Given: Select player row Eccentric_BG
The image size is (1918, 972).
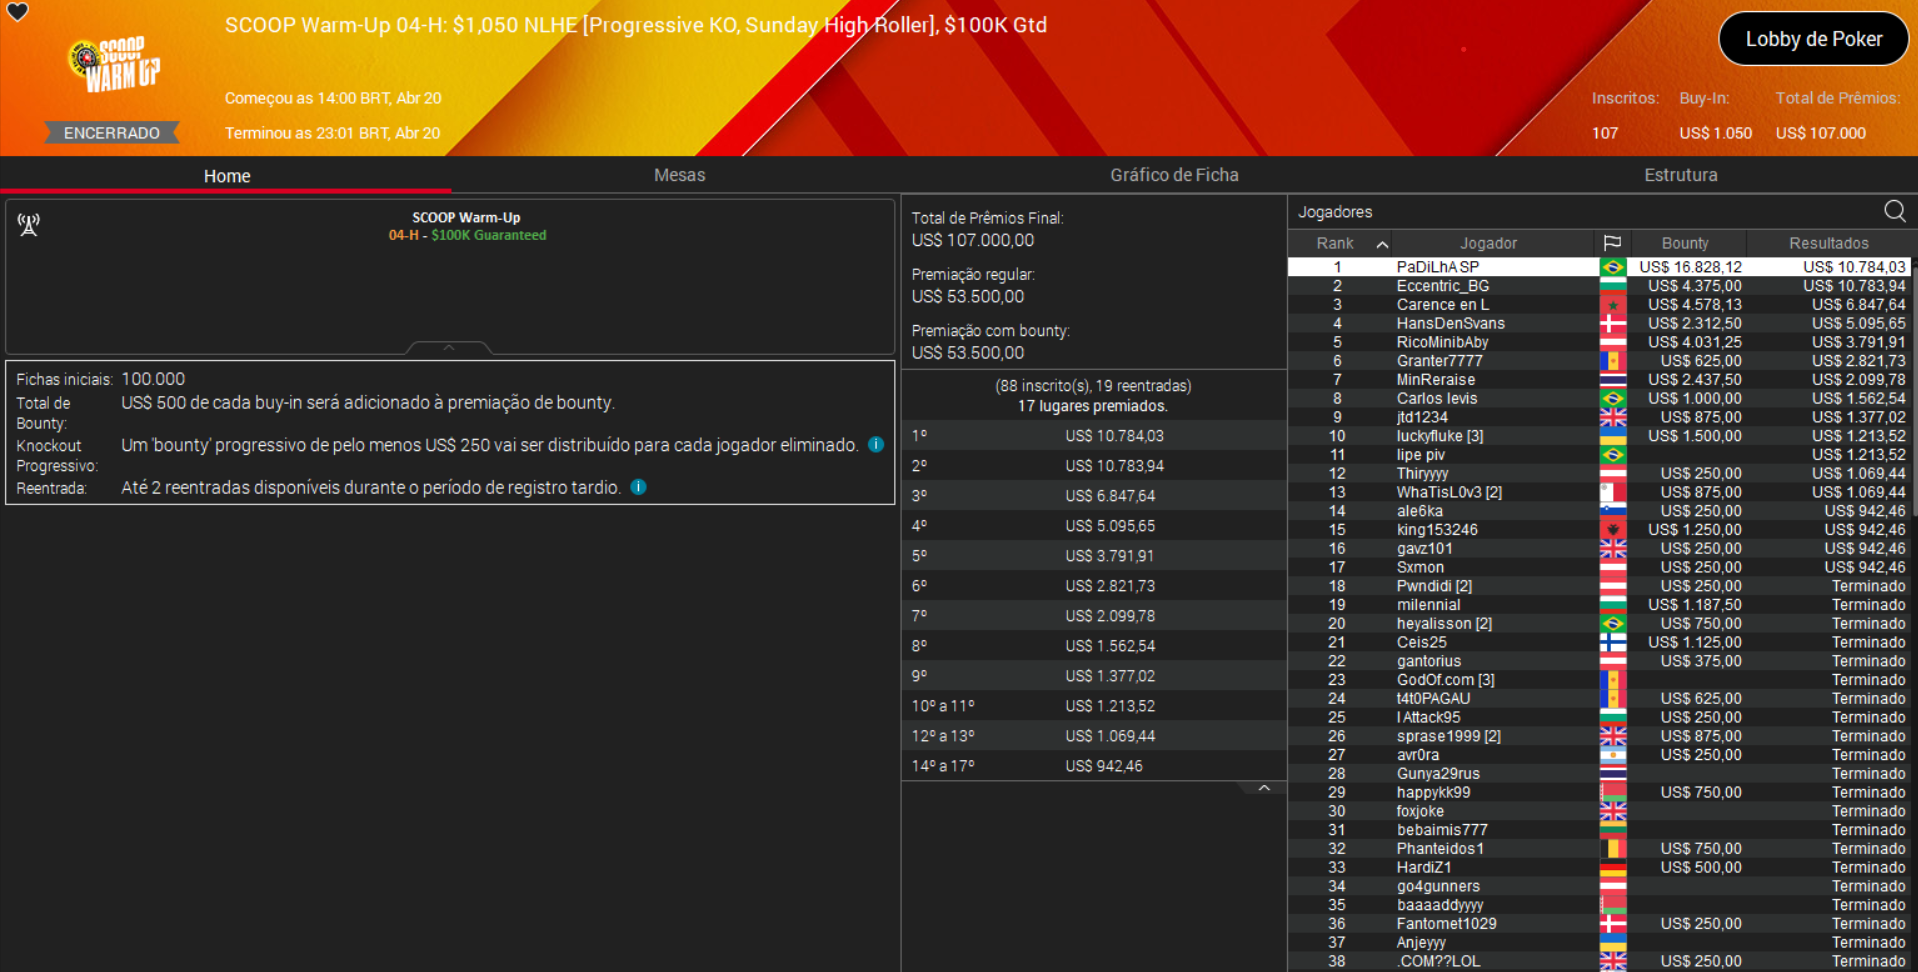Looking at the screenshot, I should [x=1598, y=286].
